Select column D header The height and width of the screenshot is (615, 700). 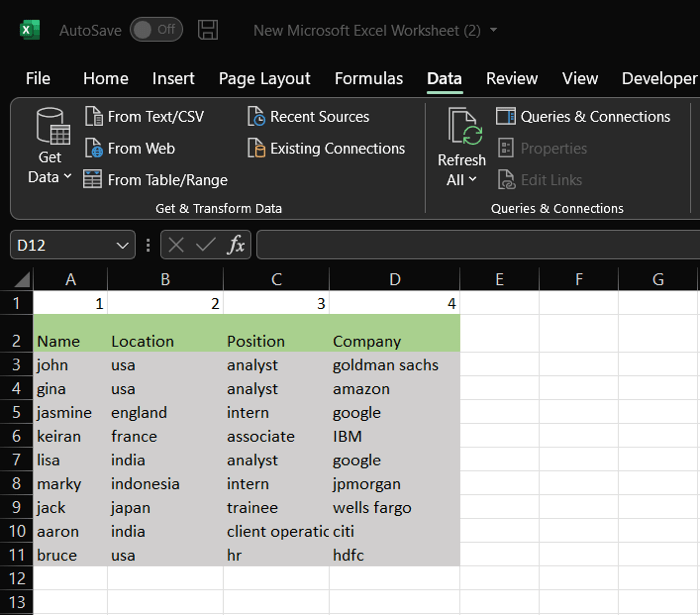click(x=395, y=279)
